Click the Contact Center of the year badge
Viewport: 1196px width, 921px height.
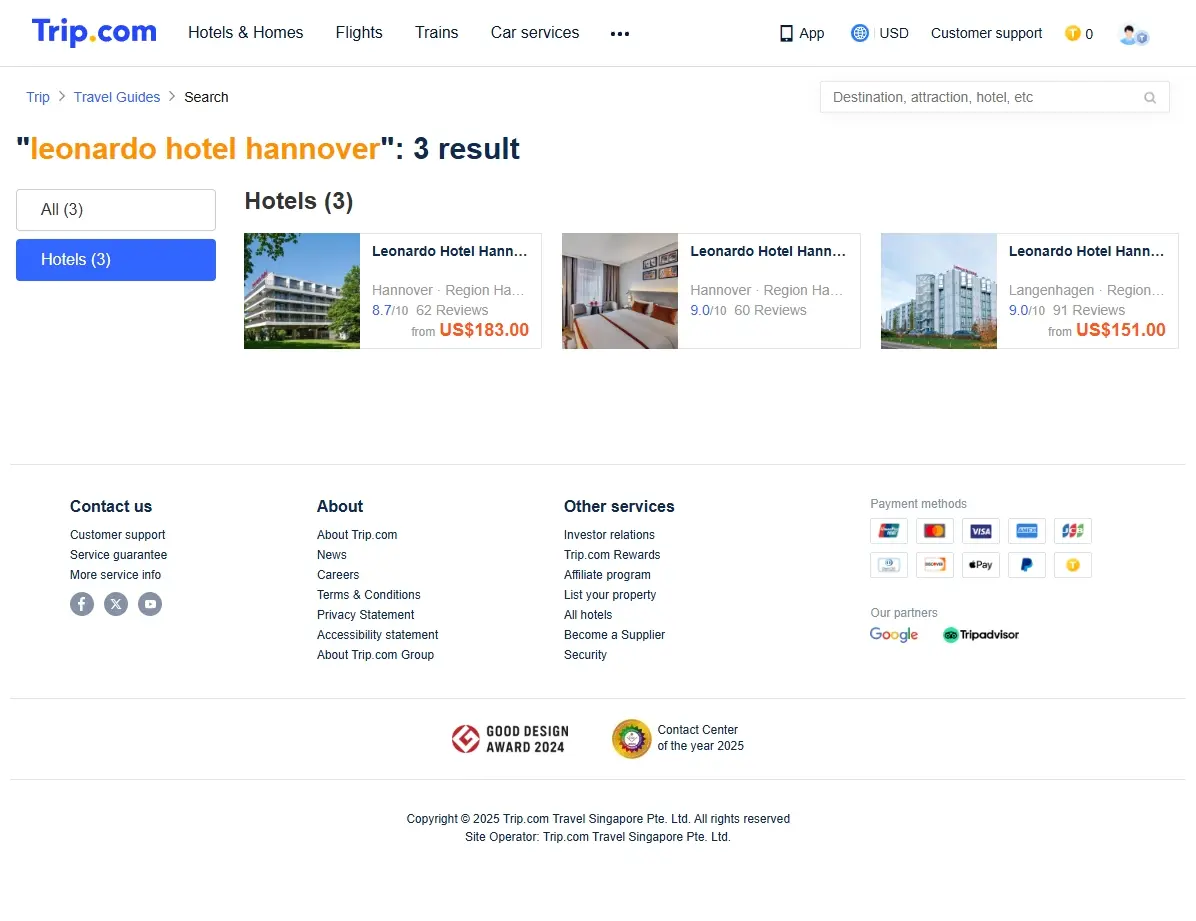point(678,739)
